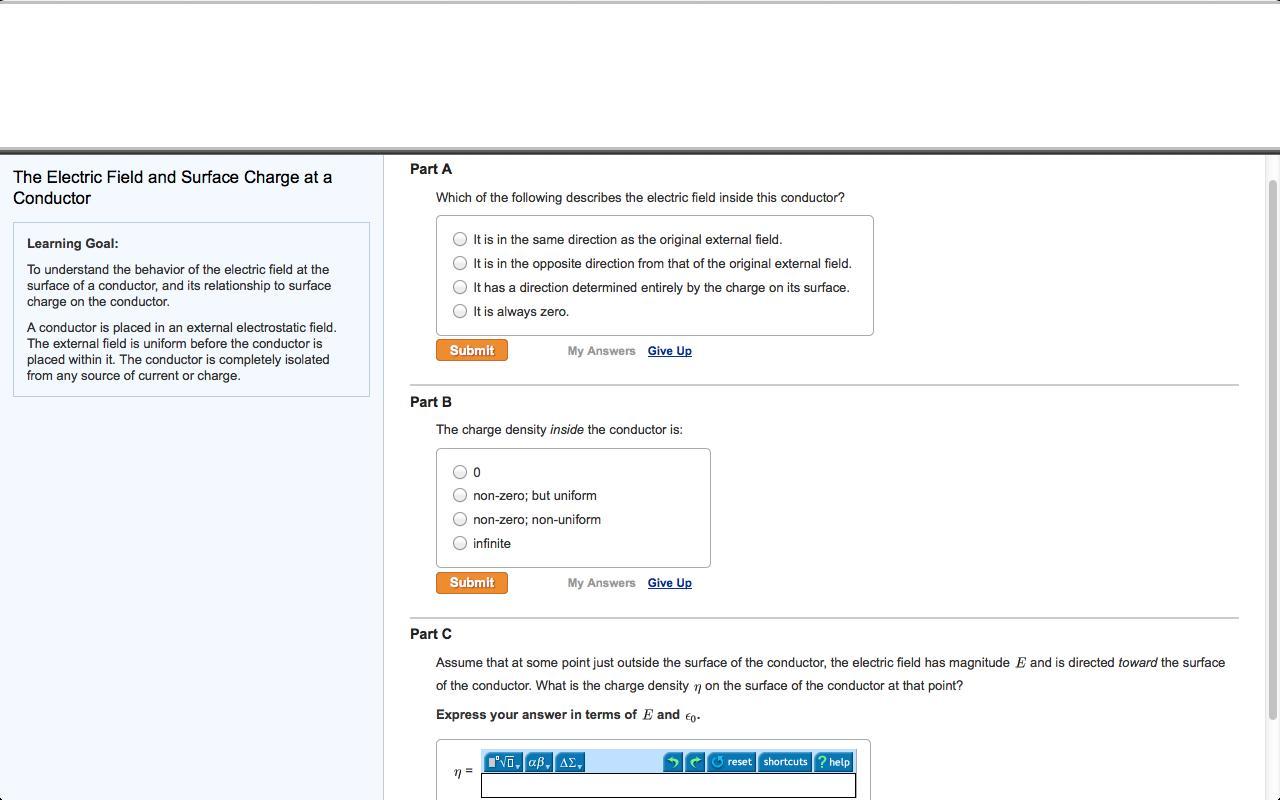
Task: Select 'It is always zero' option
Action: tap(460, 311)
